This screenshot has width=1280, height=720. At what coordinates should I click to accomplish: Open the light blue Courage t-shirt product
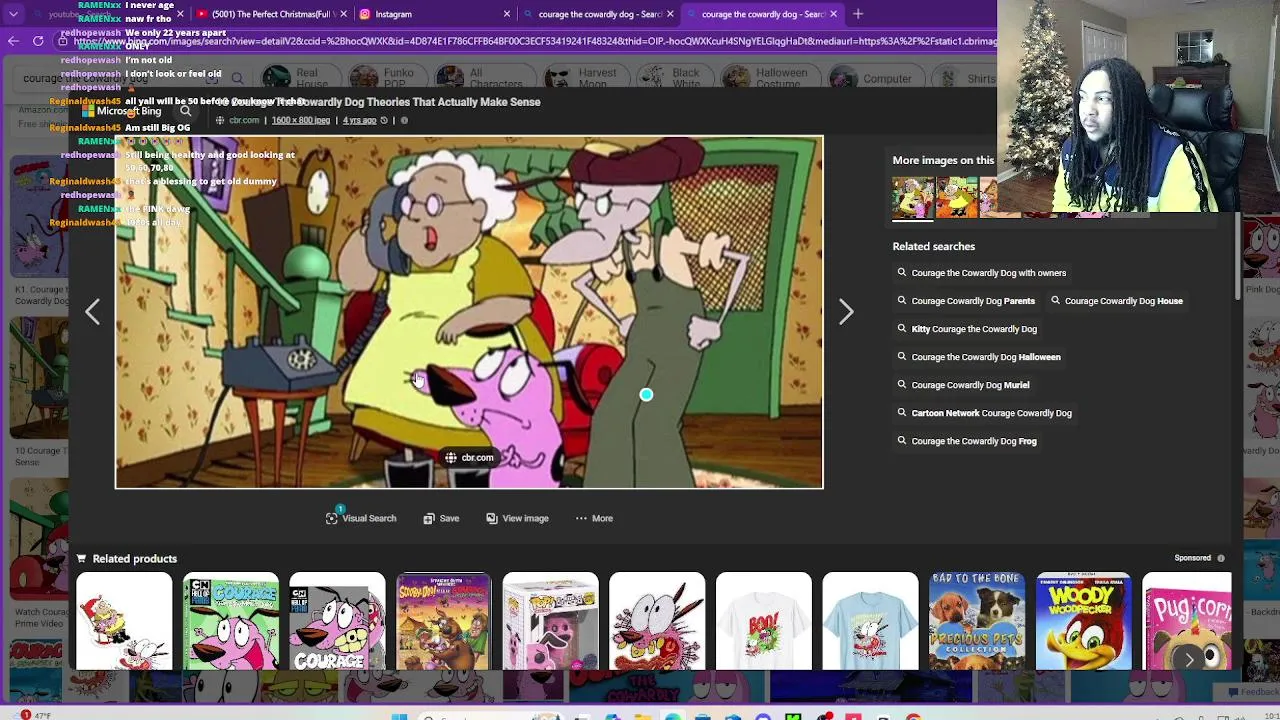point(870,621)
